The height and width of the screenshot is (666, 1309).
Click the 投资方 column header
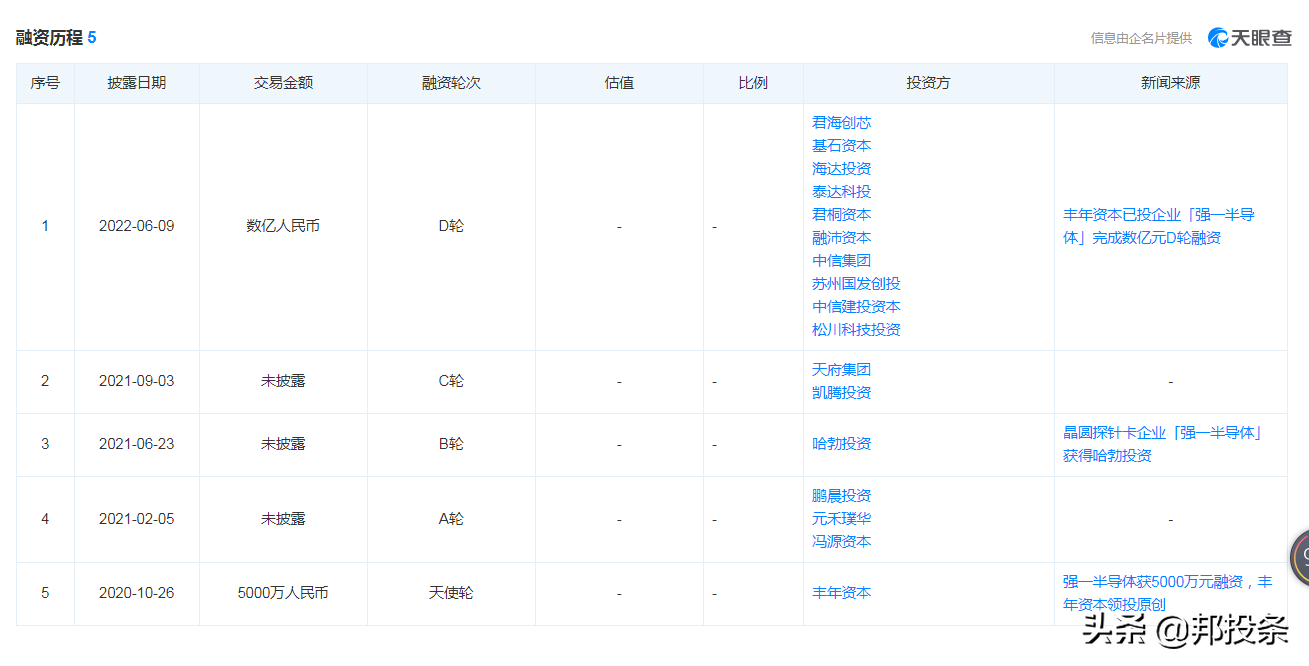(928, 83)
